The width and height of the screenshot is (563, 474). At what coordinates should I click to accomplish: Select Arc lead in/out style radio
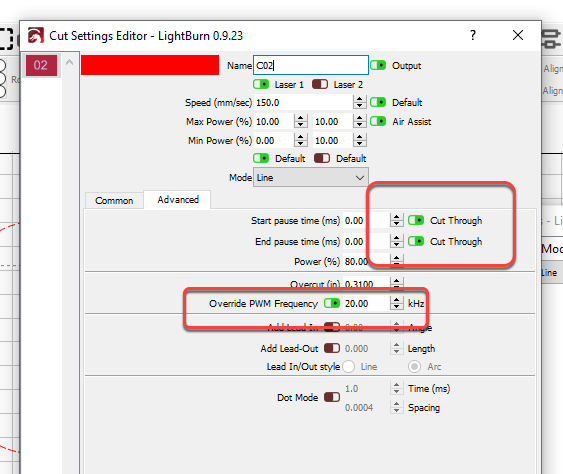point(414,367)
